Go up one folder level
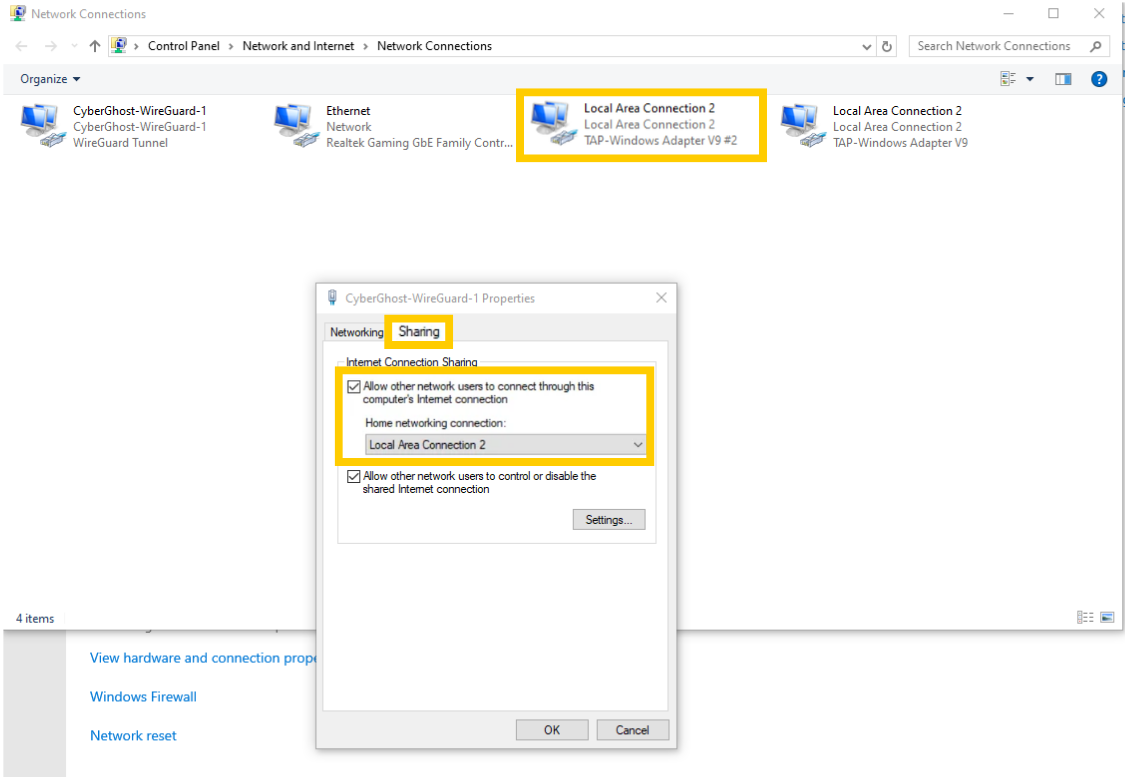Image resolution: width=1125 pixels, height=777 pixels. tap(95, 46)
